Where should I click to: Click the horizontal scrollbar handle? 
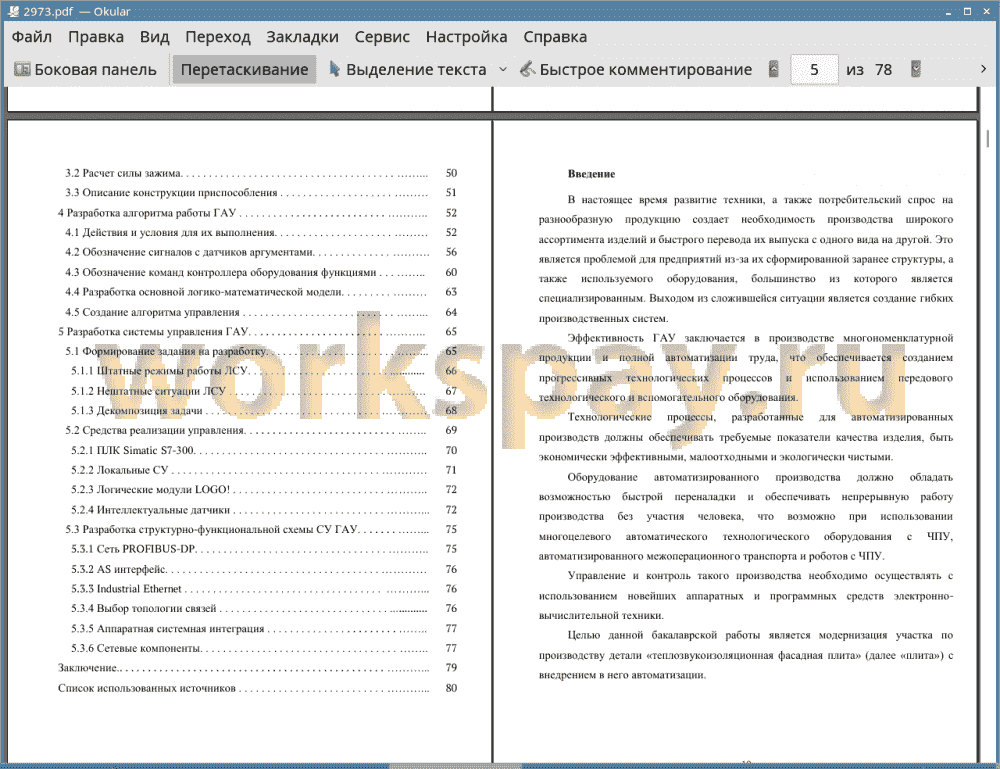click(x=455, y=765)
